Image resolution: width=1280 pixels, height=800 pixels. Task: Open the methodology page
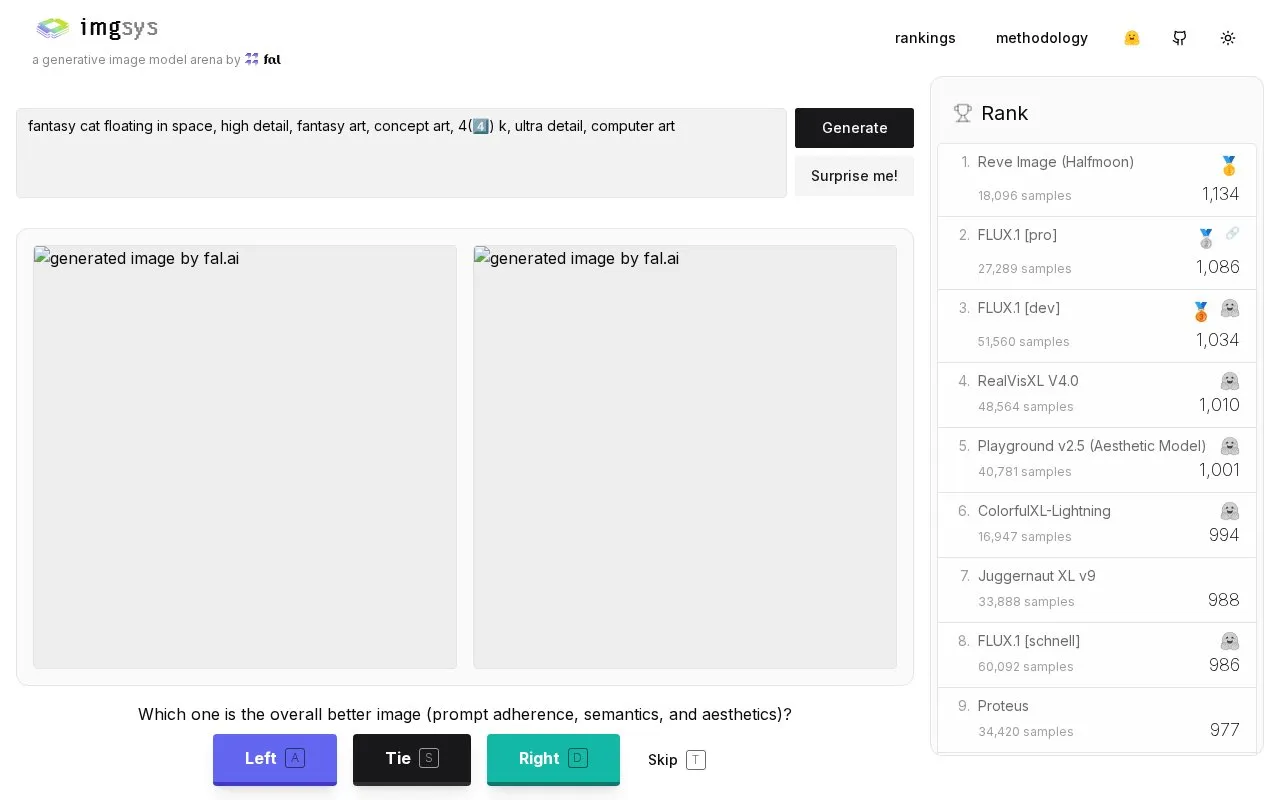tap(1042, 38)
